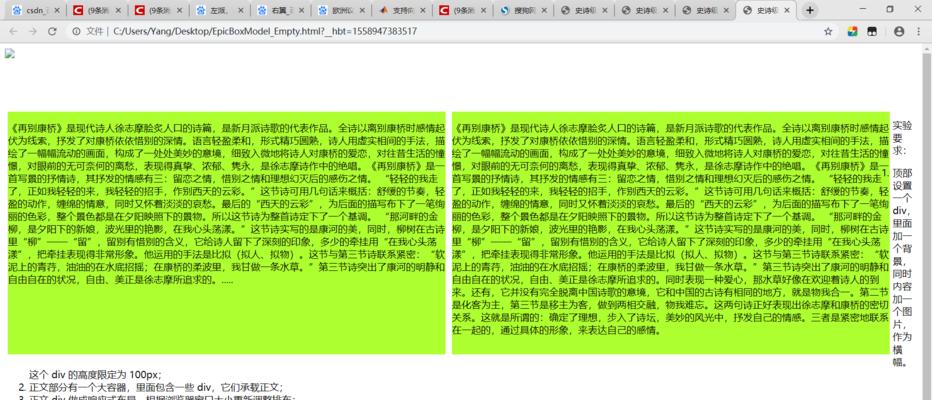The height and width of the screenshot is (400, 932).
Task: Close the 欧洲 tab
Action: [x=361, y=10]
